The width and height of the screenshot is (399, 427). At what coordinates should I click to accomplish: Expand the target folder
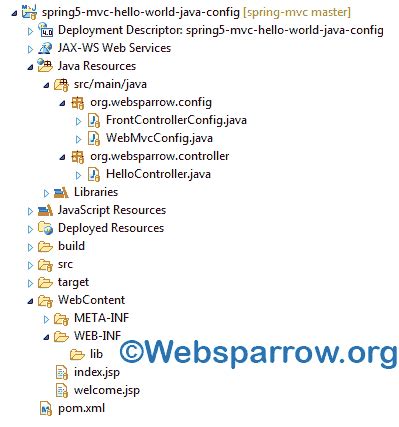tap(30, 283)
